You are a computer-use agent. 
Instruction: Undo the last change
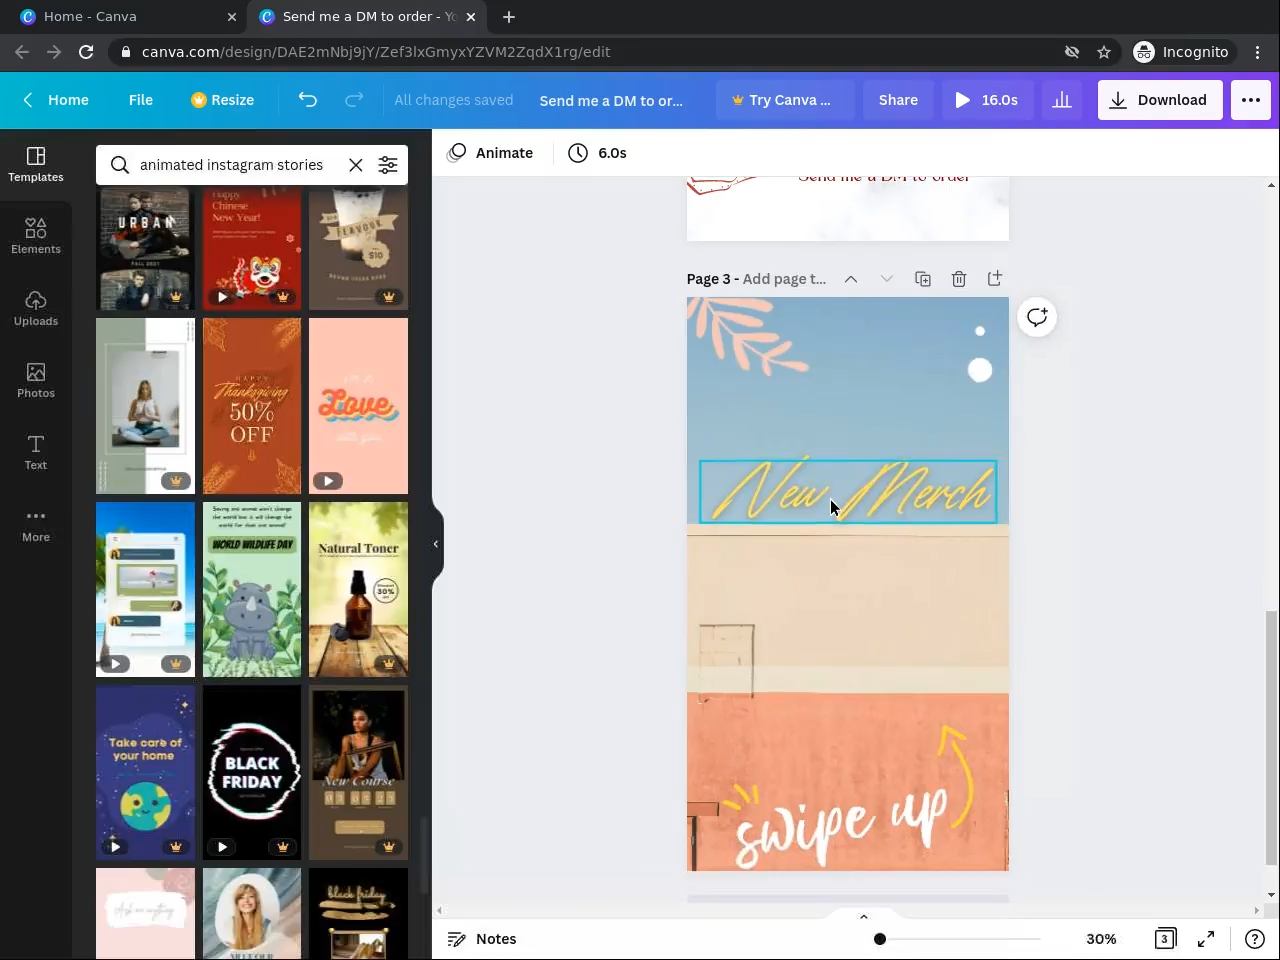tap(308, 100)
